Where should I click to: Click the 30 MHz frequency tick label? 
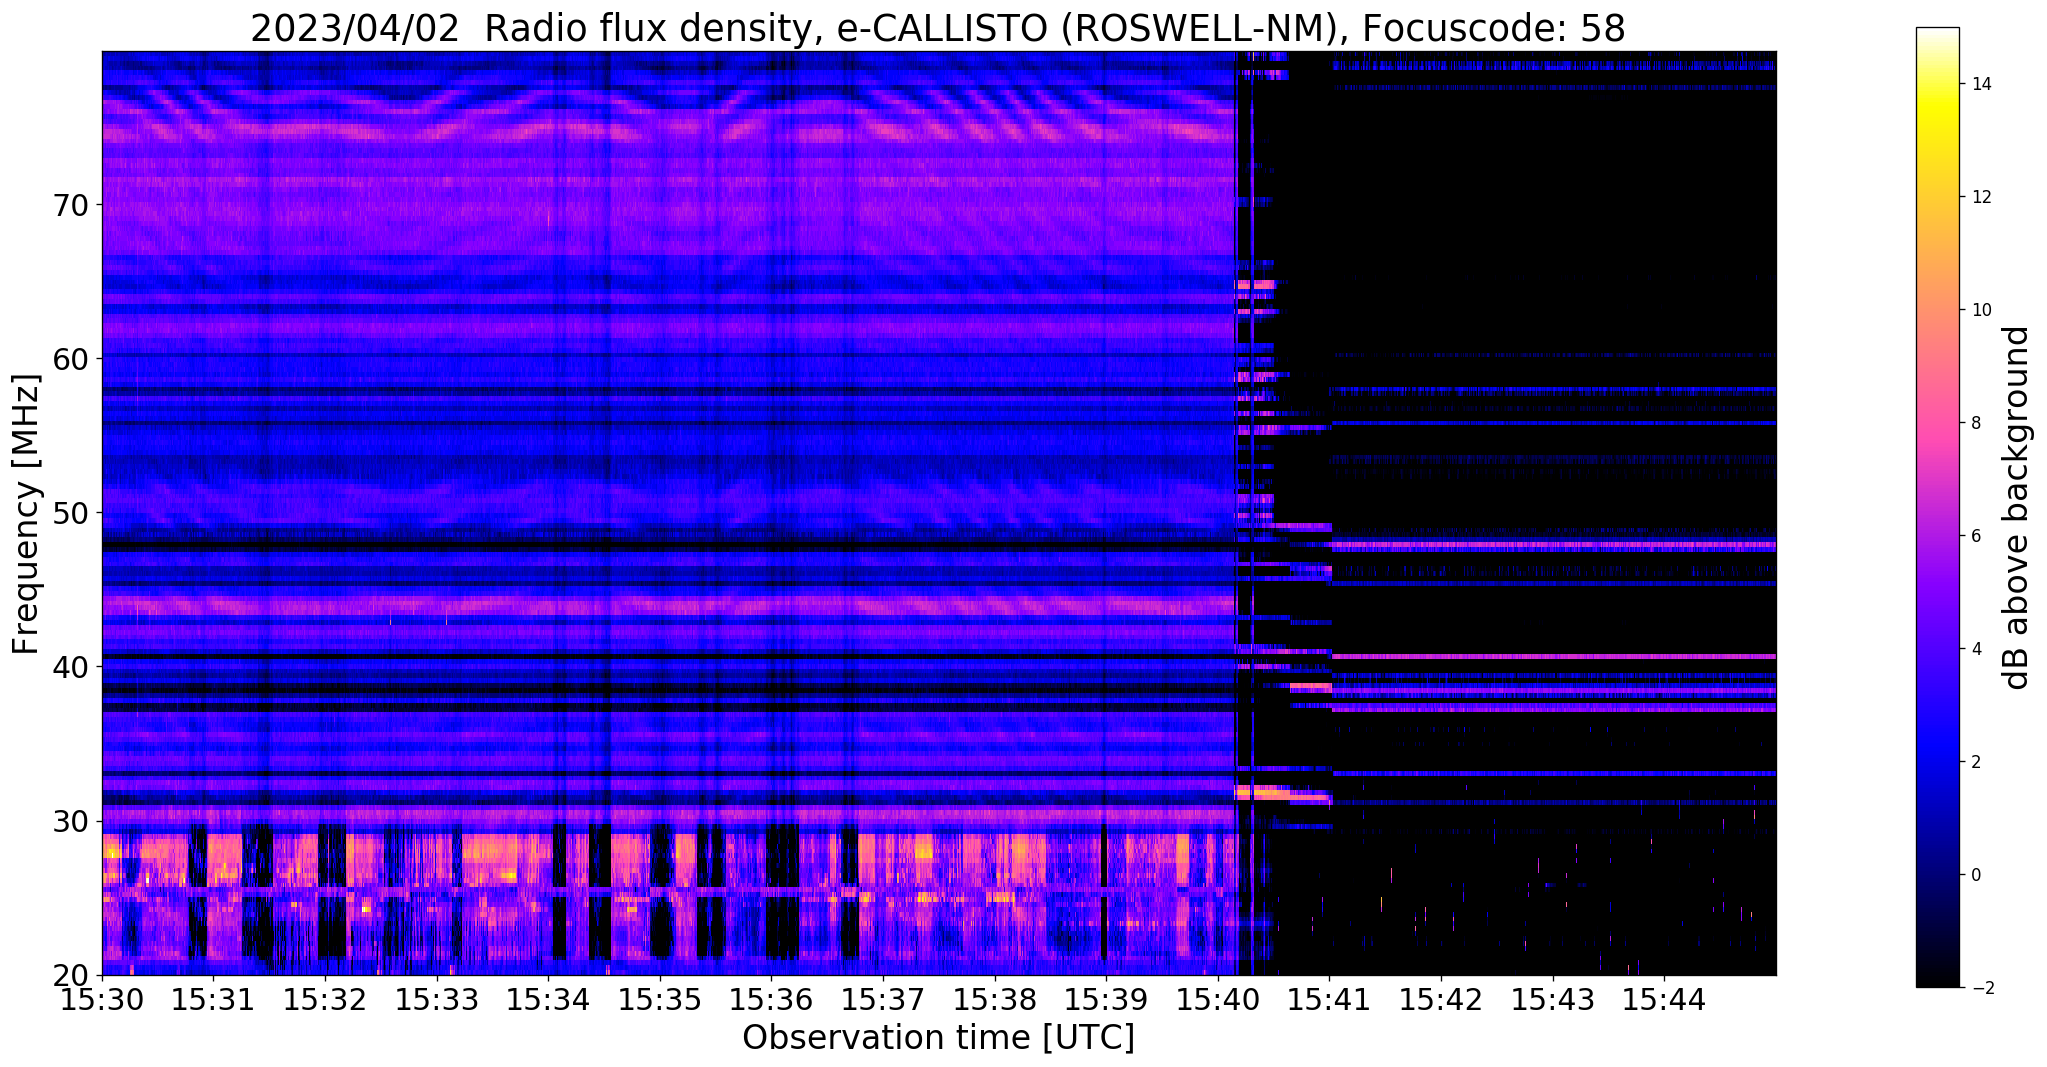69,821
